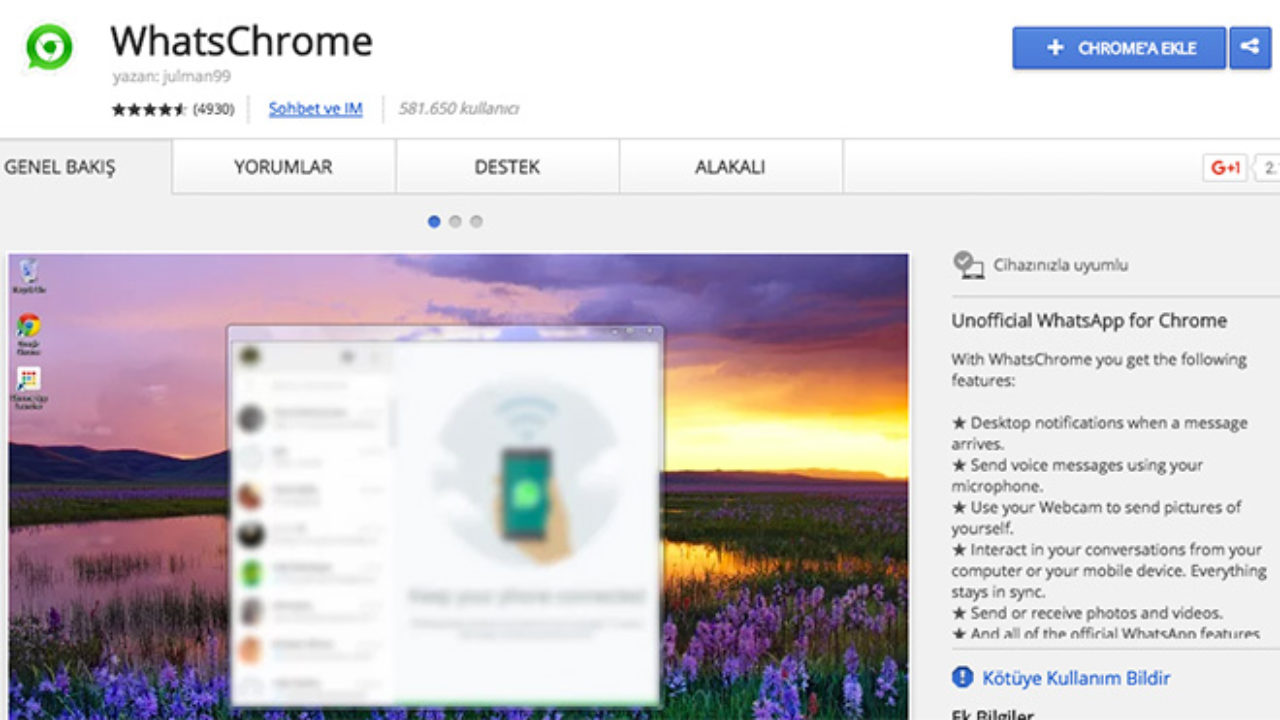Click the WhatsChrome green logo icon
Image resolution: width=1280 pixels, height=720 pixels.
(49, 47)
